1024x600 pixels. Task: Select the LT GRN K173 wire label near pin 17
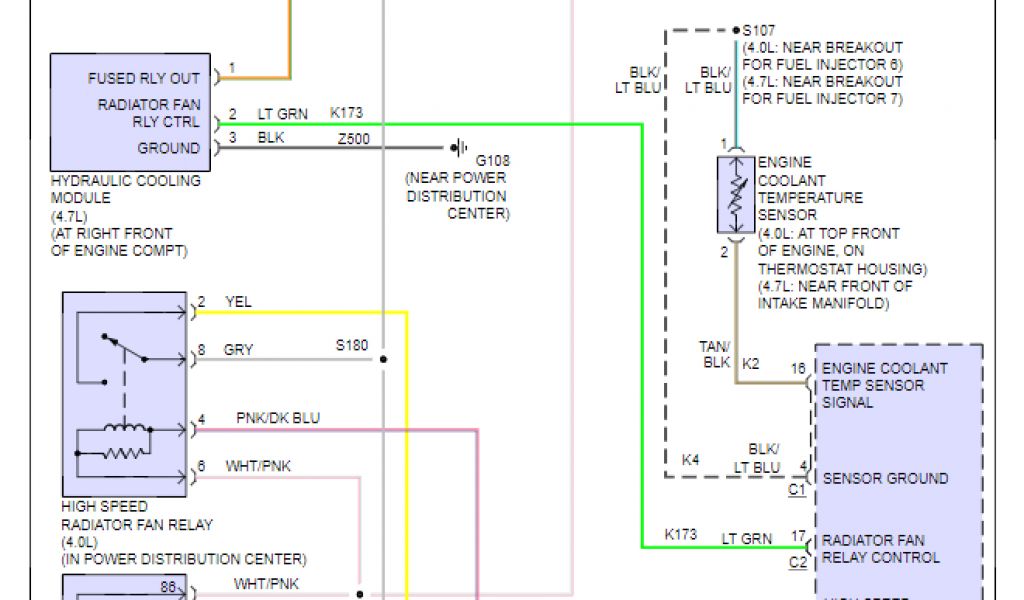click(x=747, y=538)
